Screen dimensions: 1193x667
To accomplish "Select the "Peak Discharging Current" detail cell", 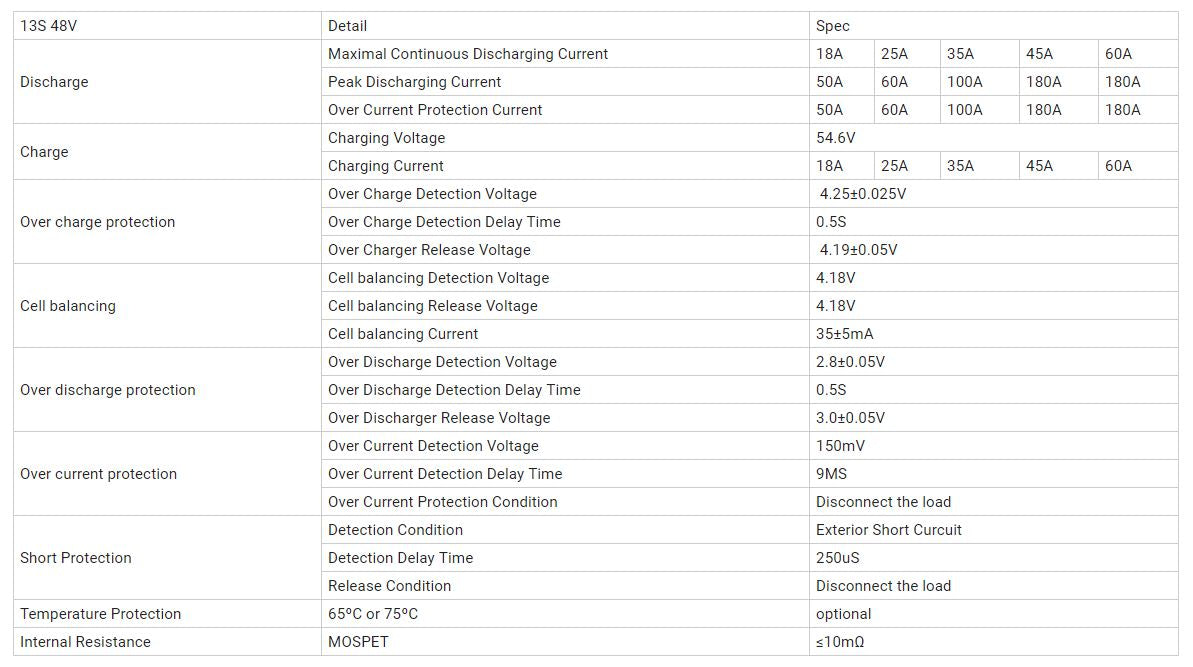I will point(415,82).
